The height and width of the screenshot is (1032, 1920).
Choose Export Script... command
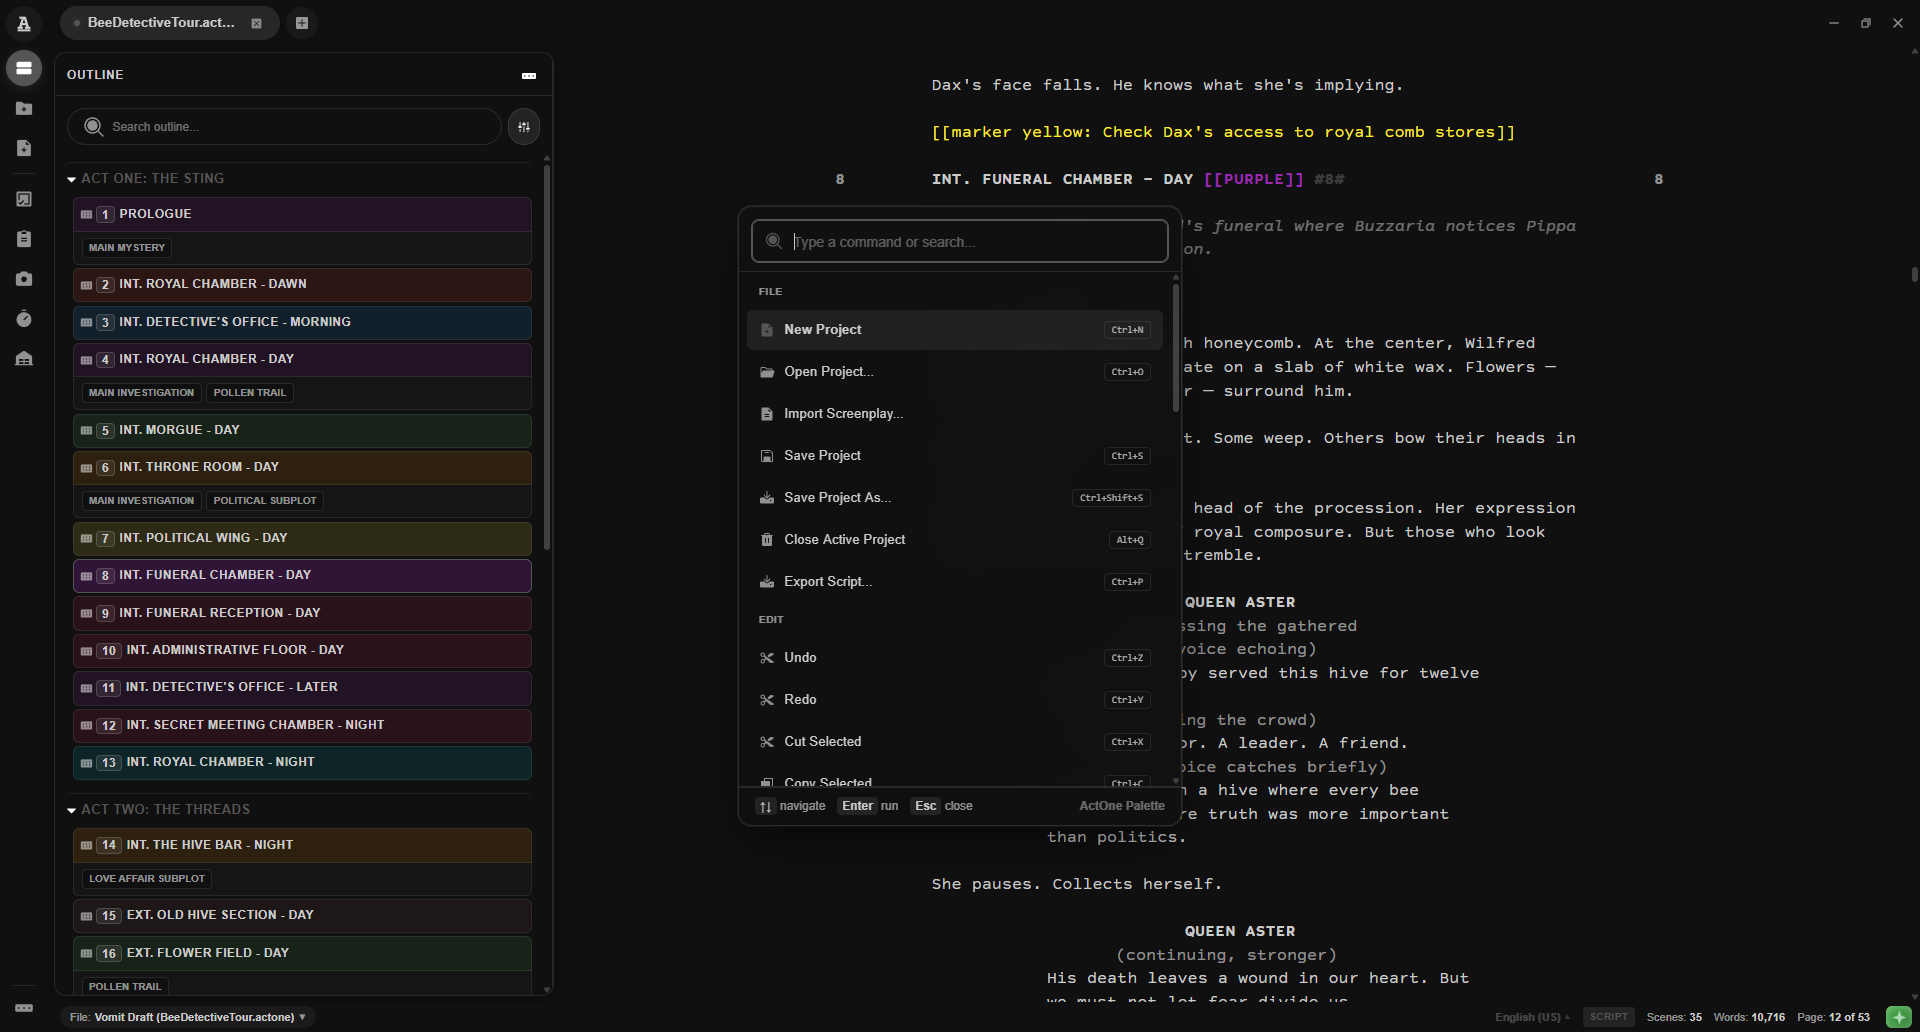[955, 582]
